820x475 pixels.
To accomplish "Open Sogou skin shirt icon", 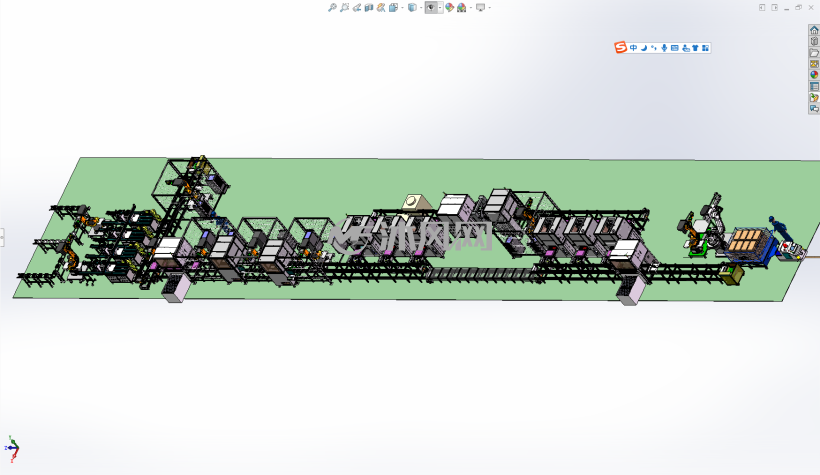I will click(x=696, y=48).
